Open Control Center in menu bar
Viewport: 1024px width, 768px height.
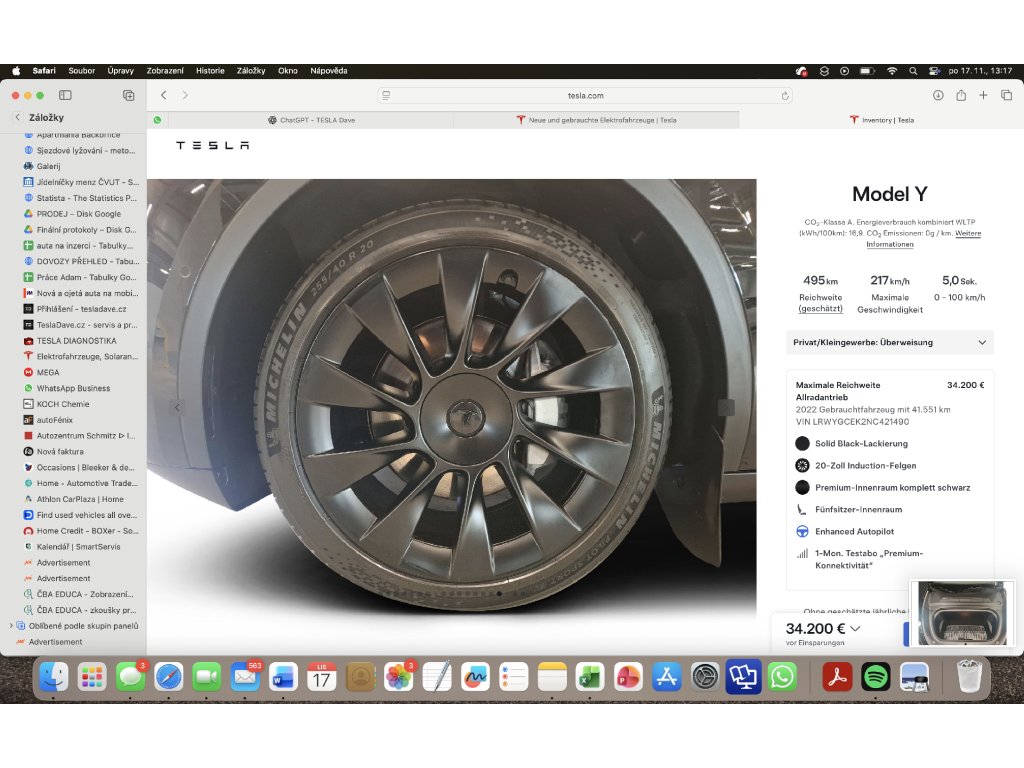935,71
